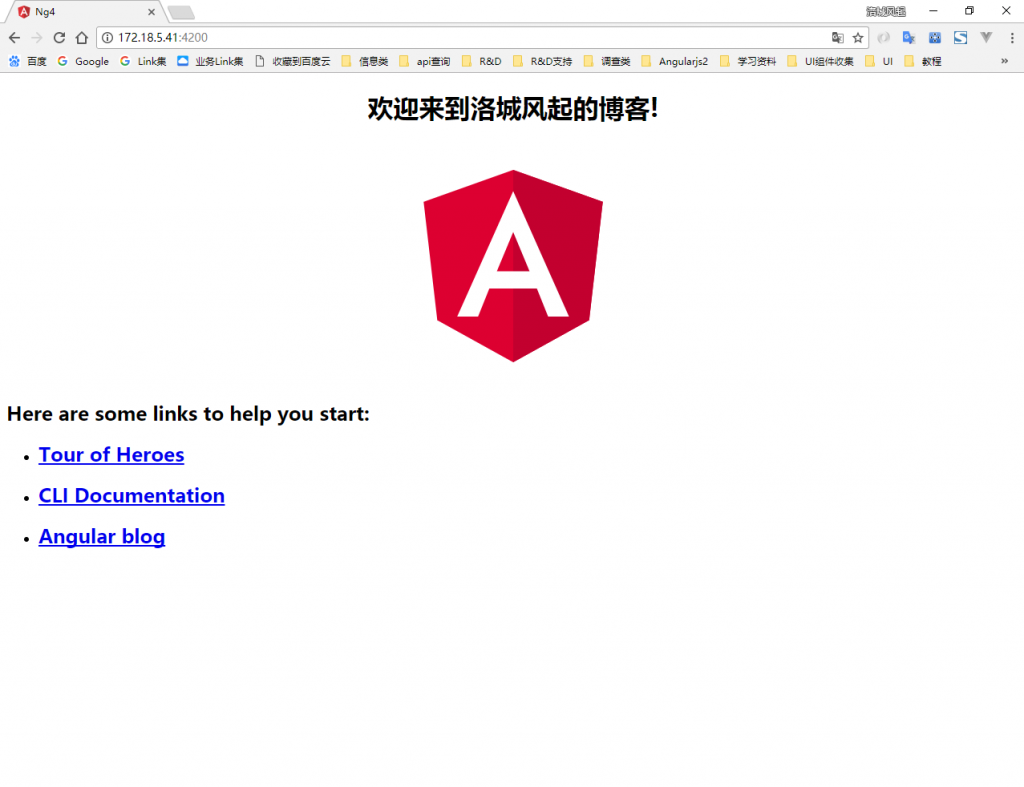
Task: Open the 学习资料 bookmark folder
Action: pos(748,61)
